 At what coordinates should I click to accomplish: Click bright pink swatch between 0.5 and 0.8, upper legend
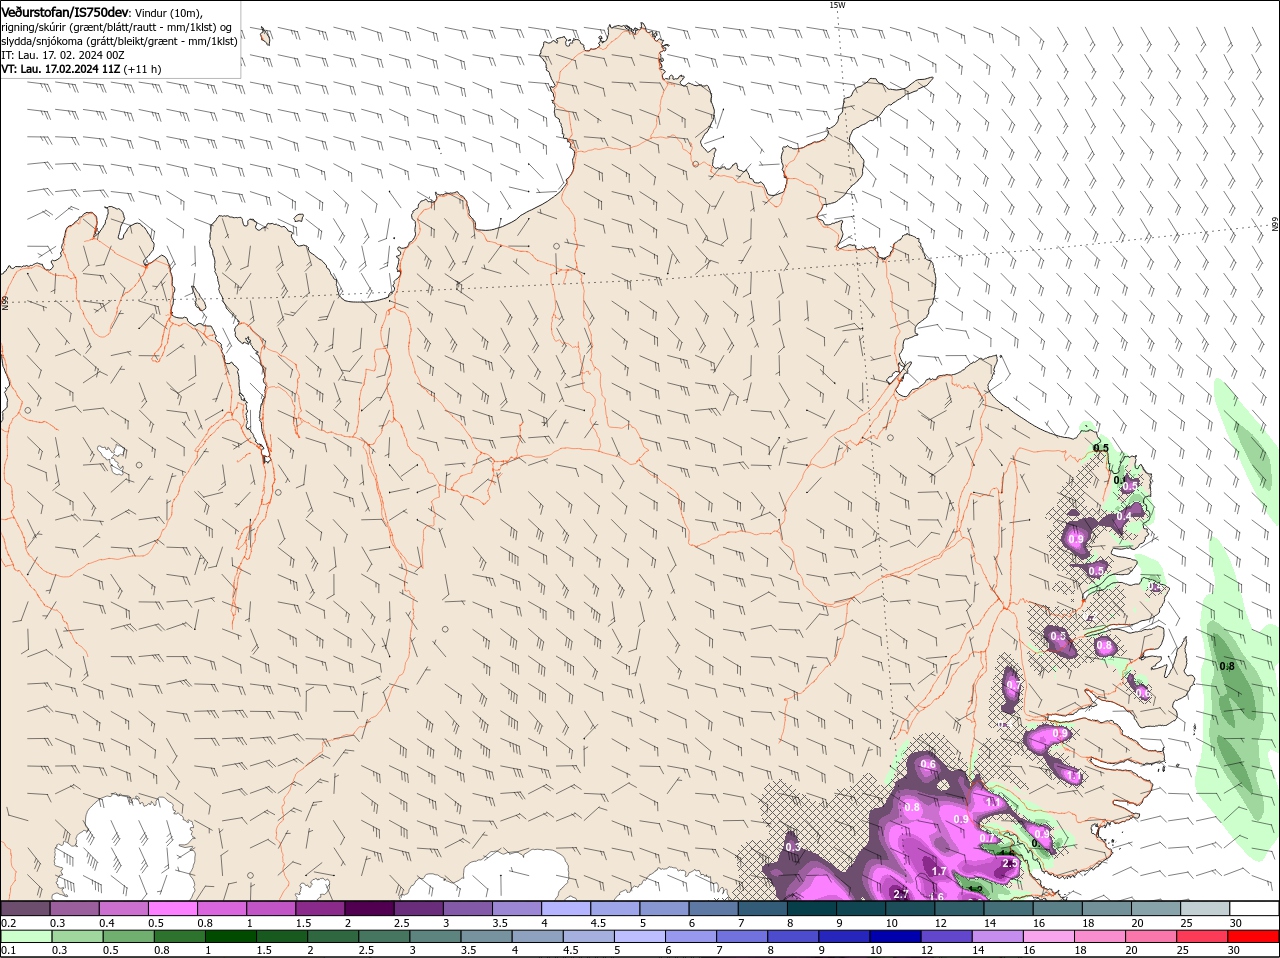(x=173, y=908)
